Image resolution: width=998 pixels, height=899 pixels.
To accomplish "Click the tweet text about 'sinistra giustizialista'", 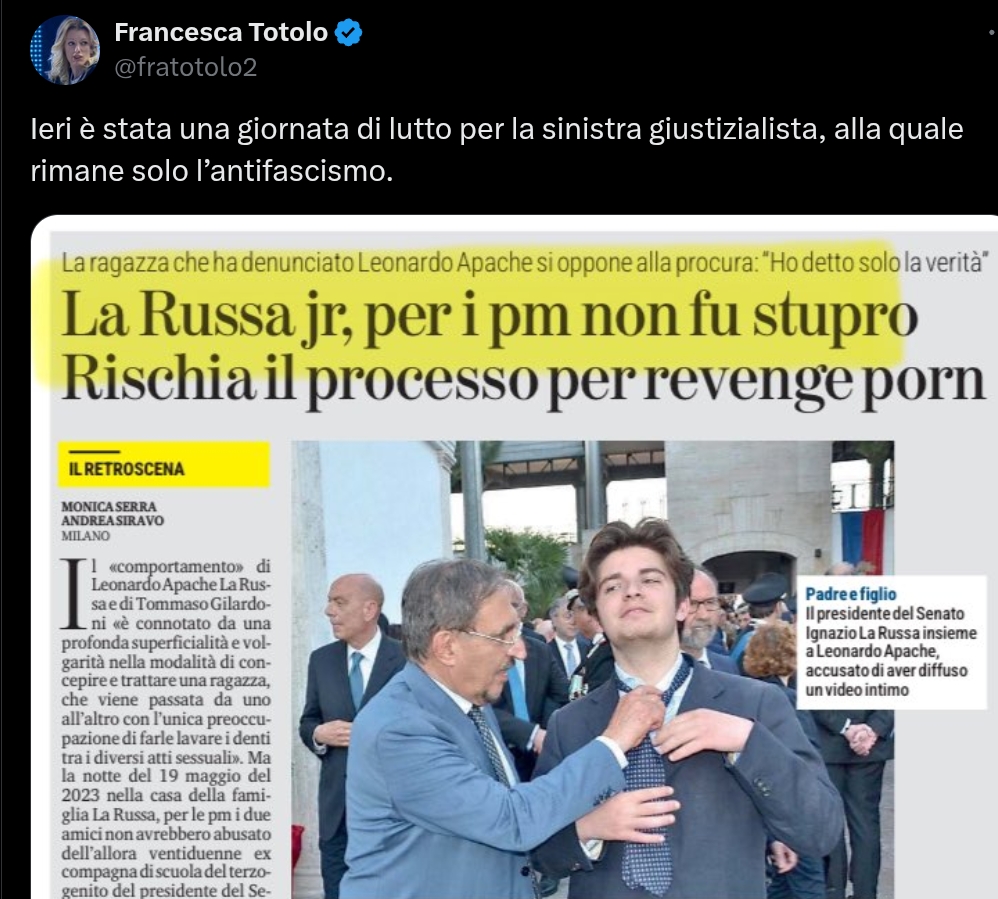I will 496,129.
